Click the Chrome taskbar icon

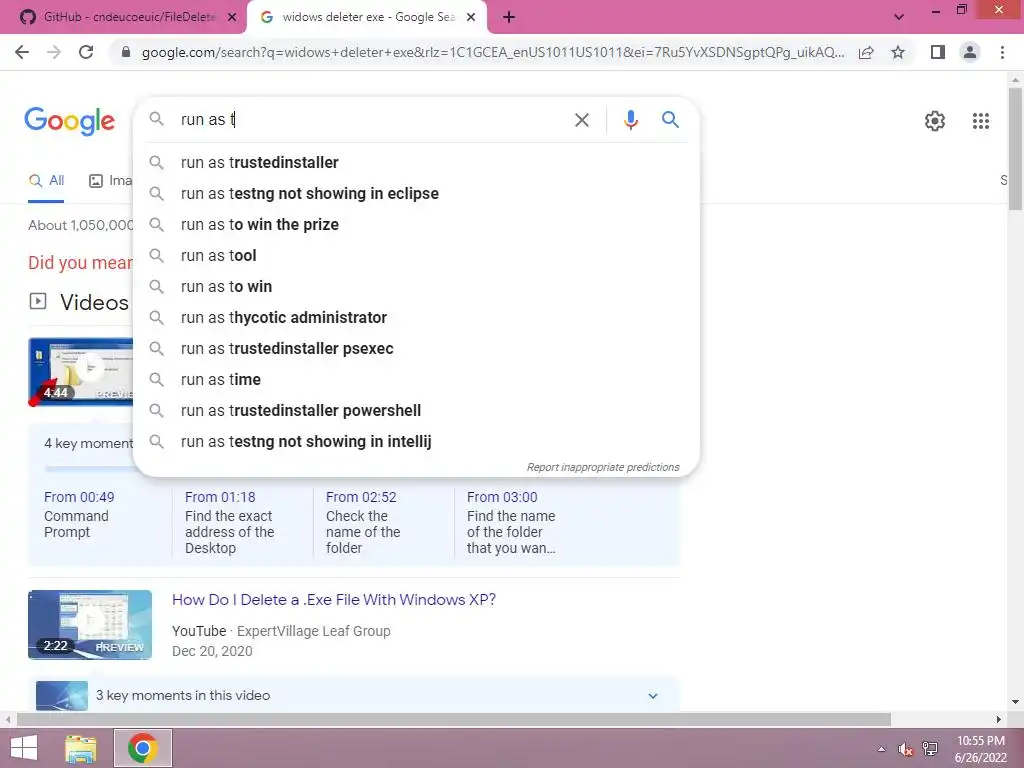(143, 748)
